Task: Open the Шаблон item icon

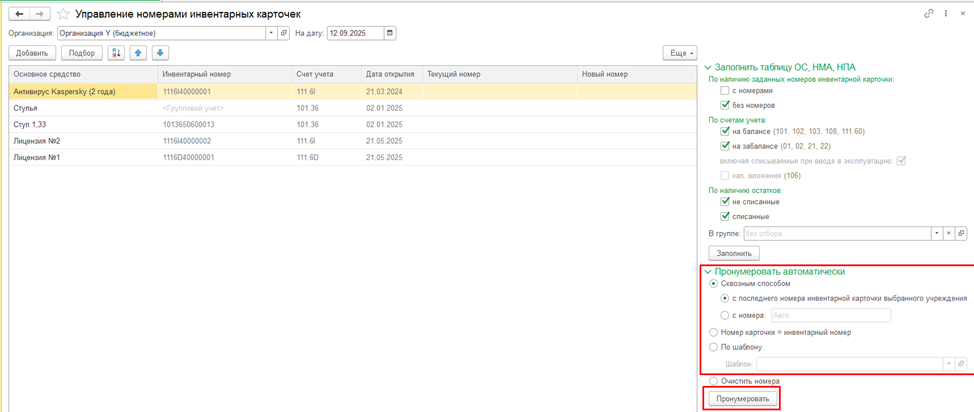Action: click(960, 364)
